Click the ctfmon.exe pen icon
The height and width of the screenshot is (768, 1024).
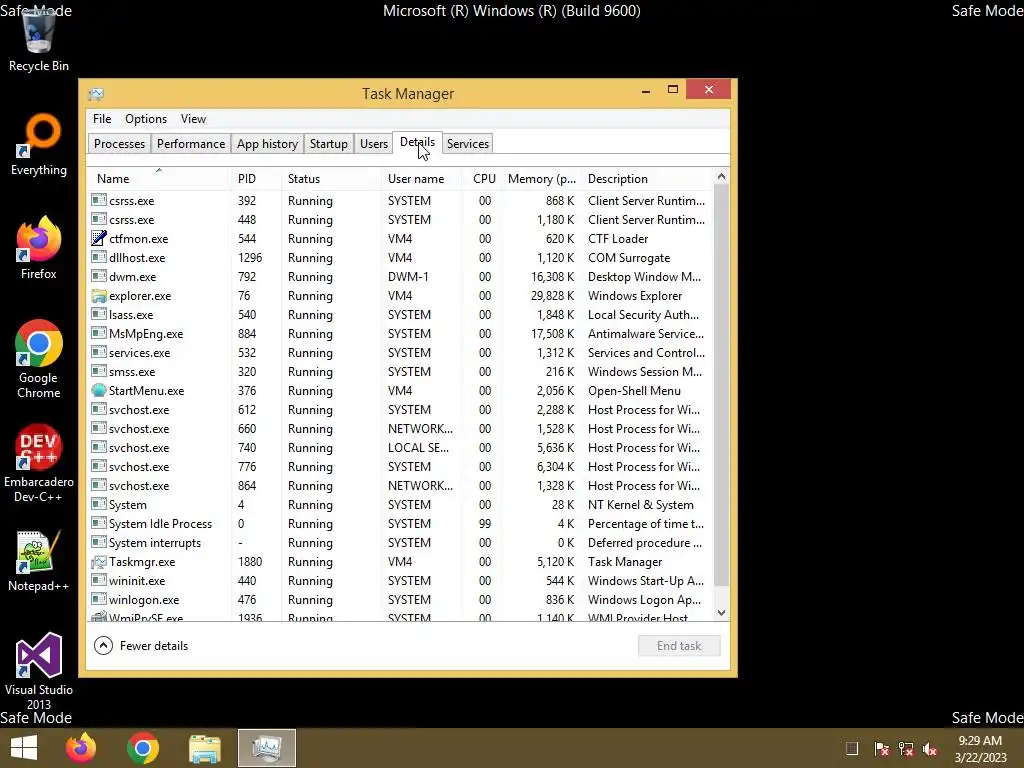[x=99, y=238]
